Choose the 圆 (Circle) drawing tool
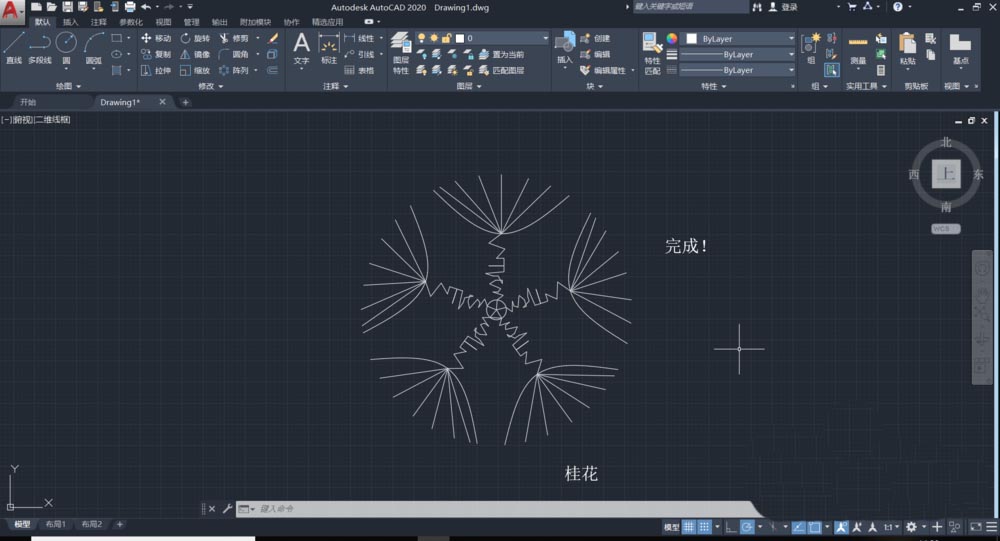This screenshot has width=1000, height=541. pyautogui.click(x=66, y=47)
